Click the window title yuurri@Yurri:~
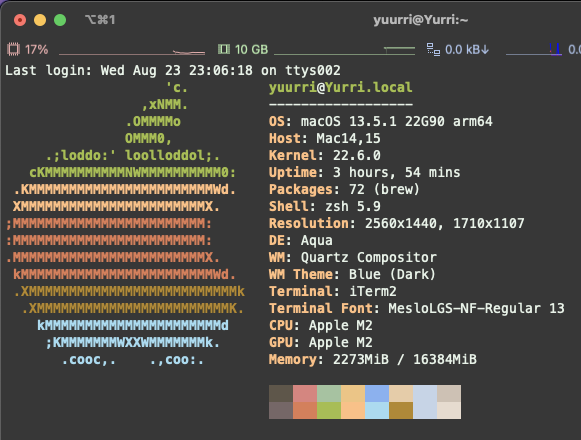The image size is (581, 440). (421, 20)
